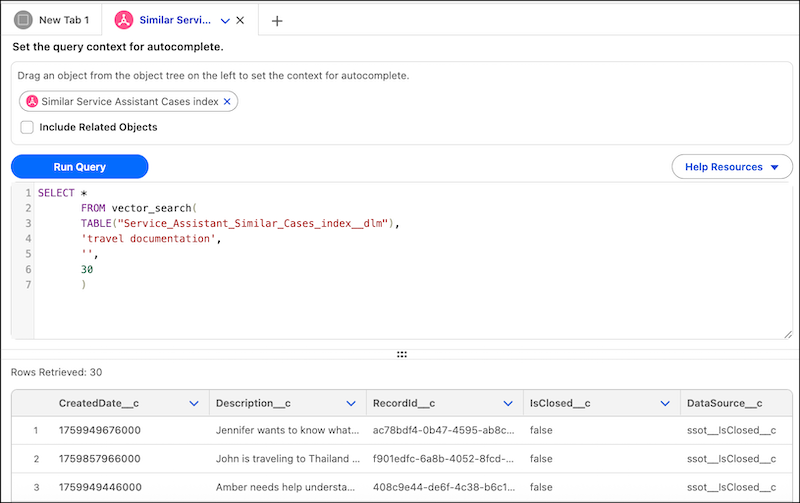Close the Similar Servi... tab
The width and height of the screenshot is (800, 503).
[x=240, y=20]
